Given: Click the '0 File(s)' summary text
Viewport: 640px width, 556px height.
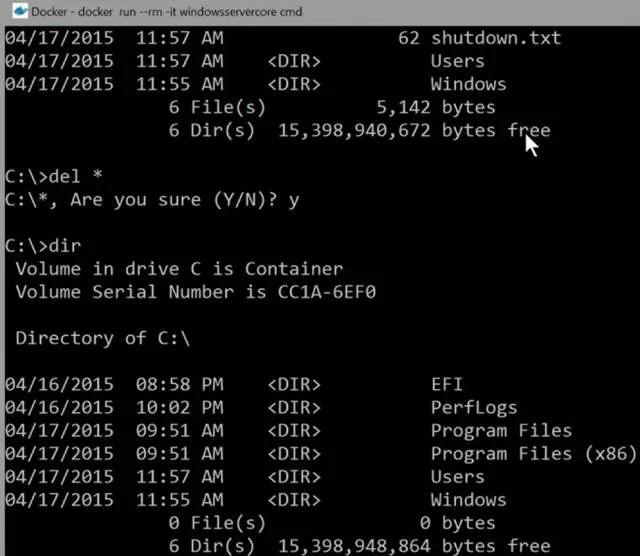Looking at the screenshot, I should (217, 523).
